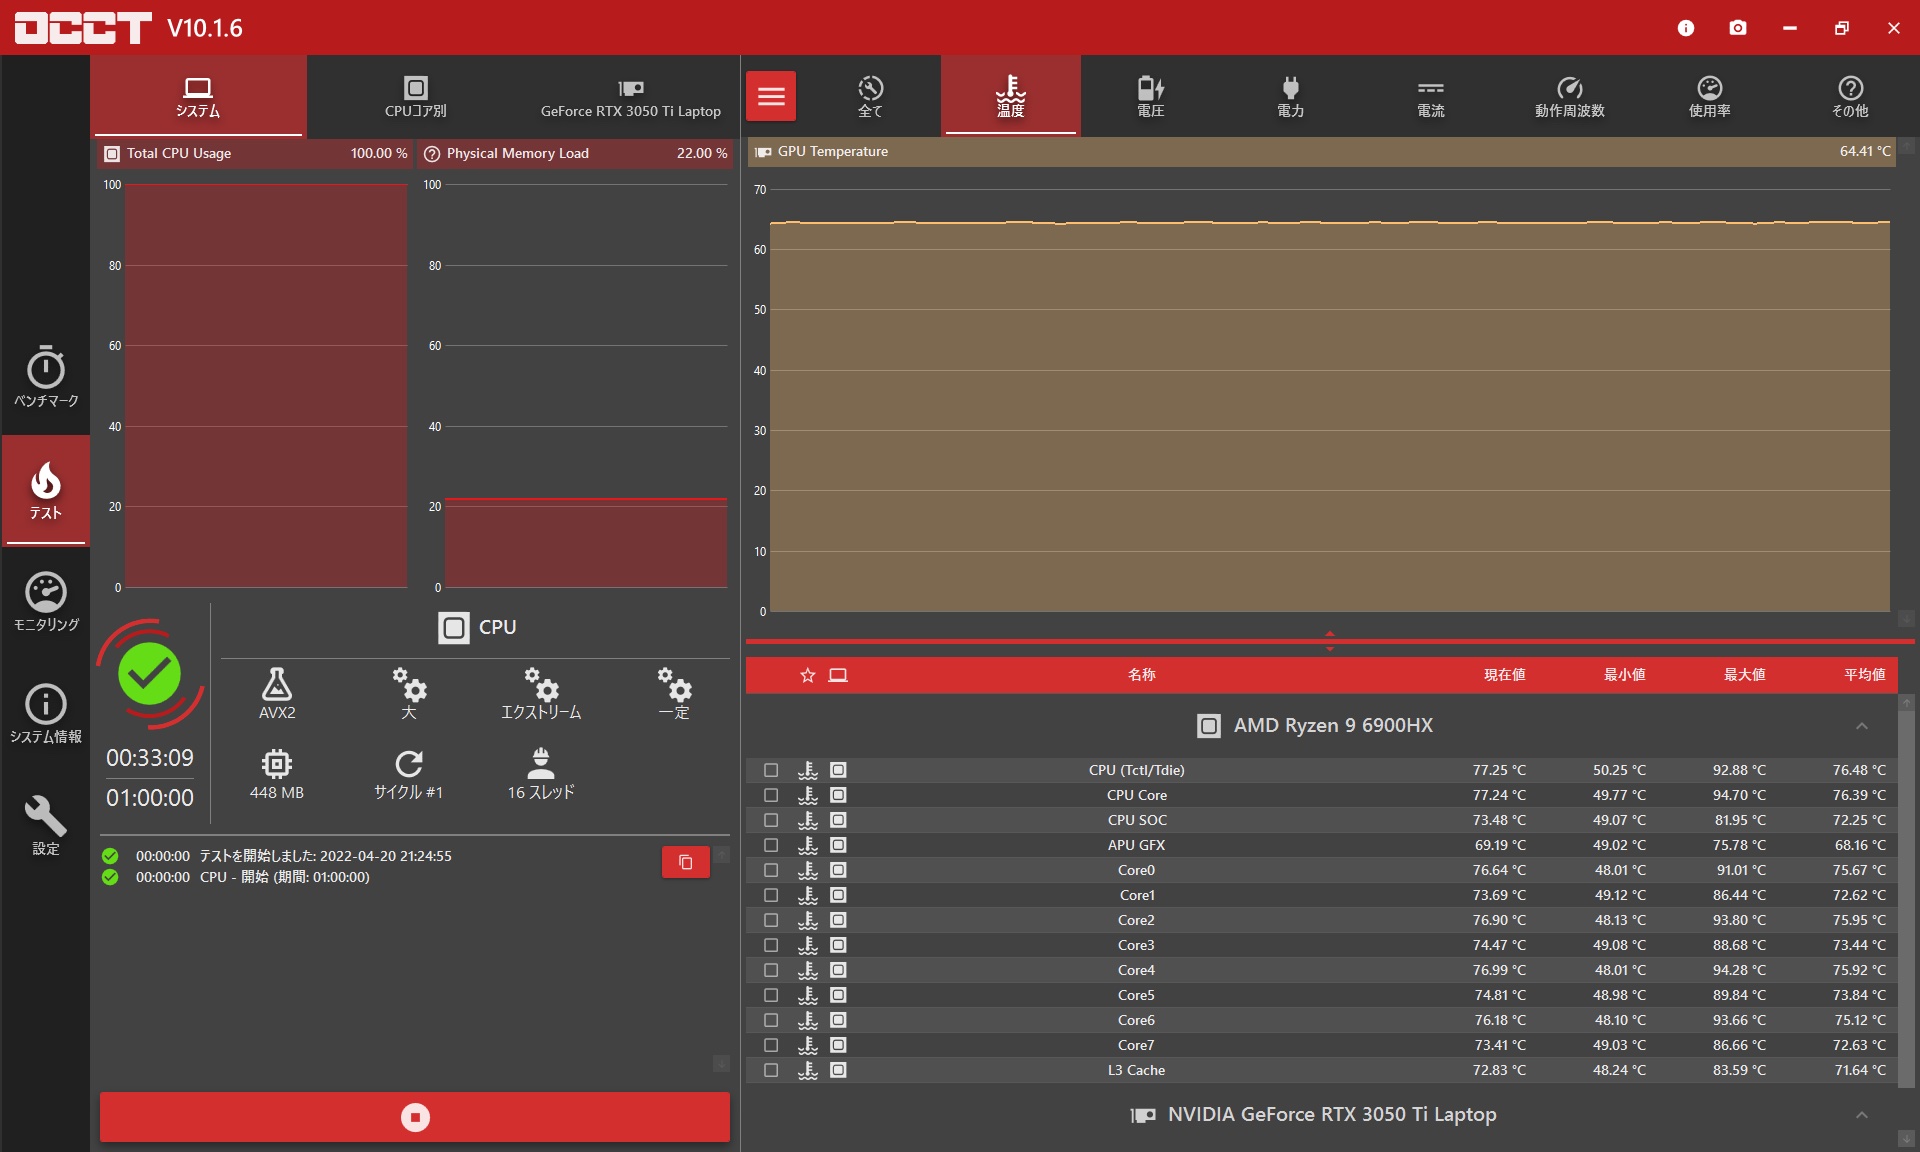Check the Core0 checkbox
The width and height of the screenshot is (1920, 1152).
tap(771, 870)
